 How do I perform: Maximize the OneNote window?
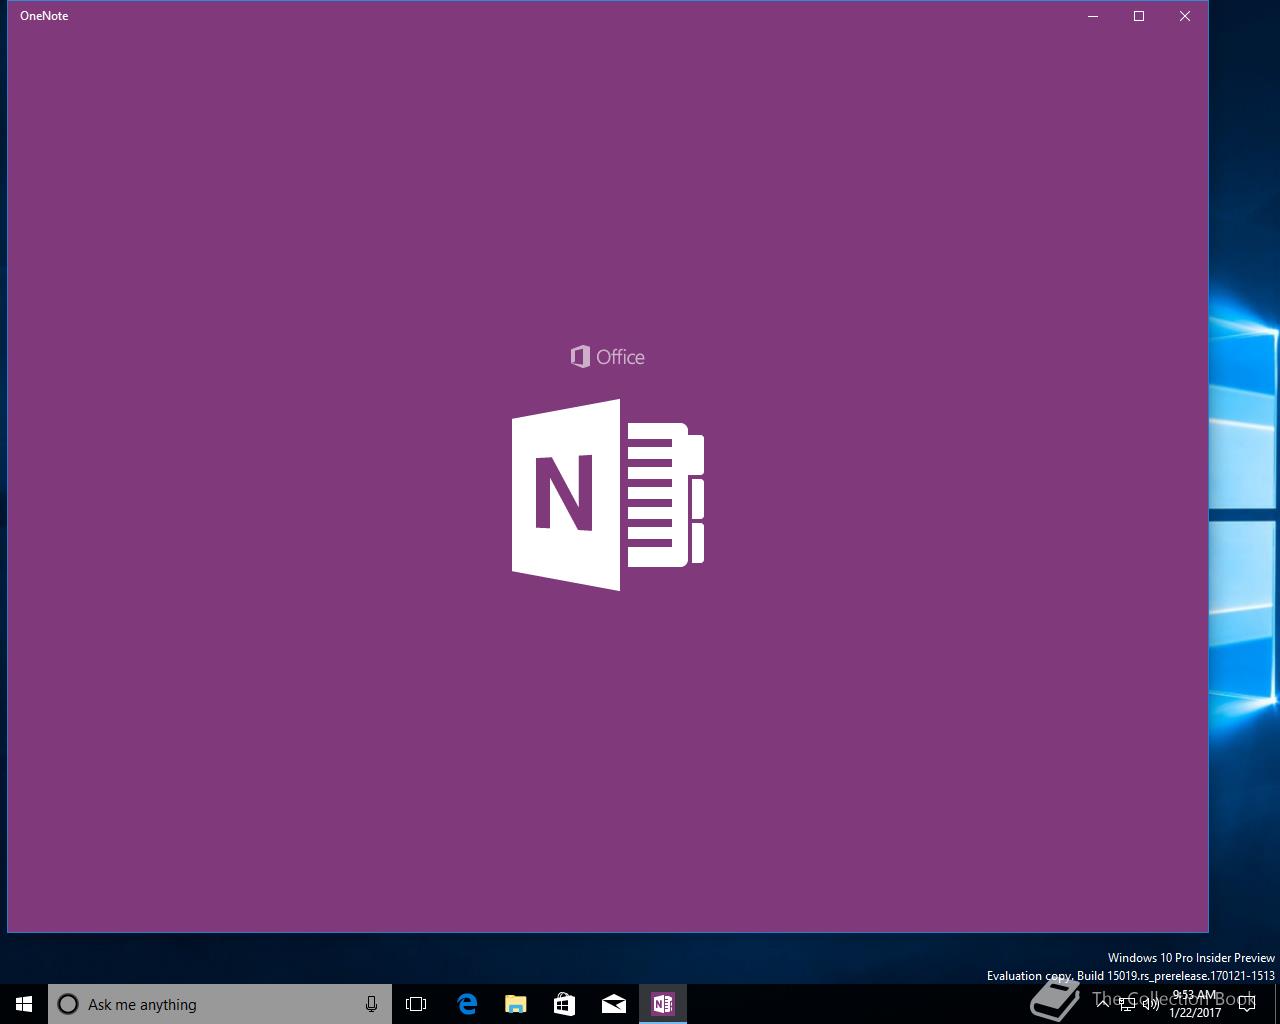tap(1139, 16)
